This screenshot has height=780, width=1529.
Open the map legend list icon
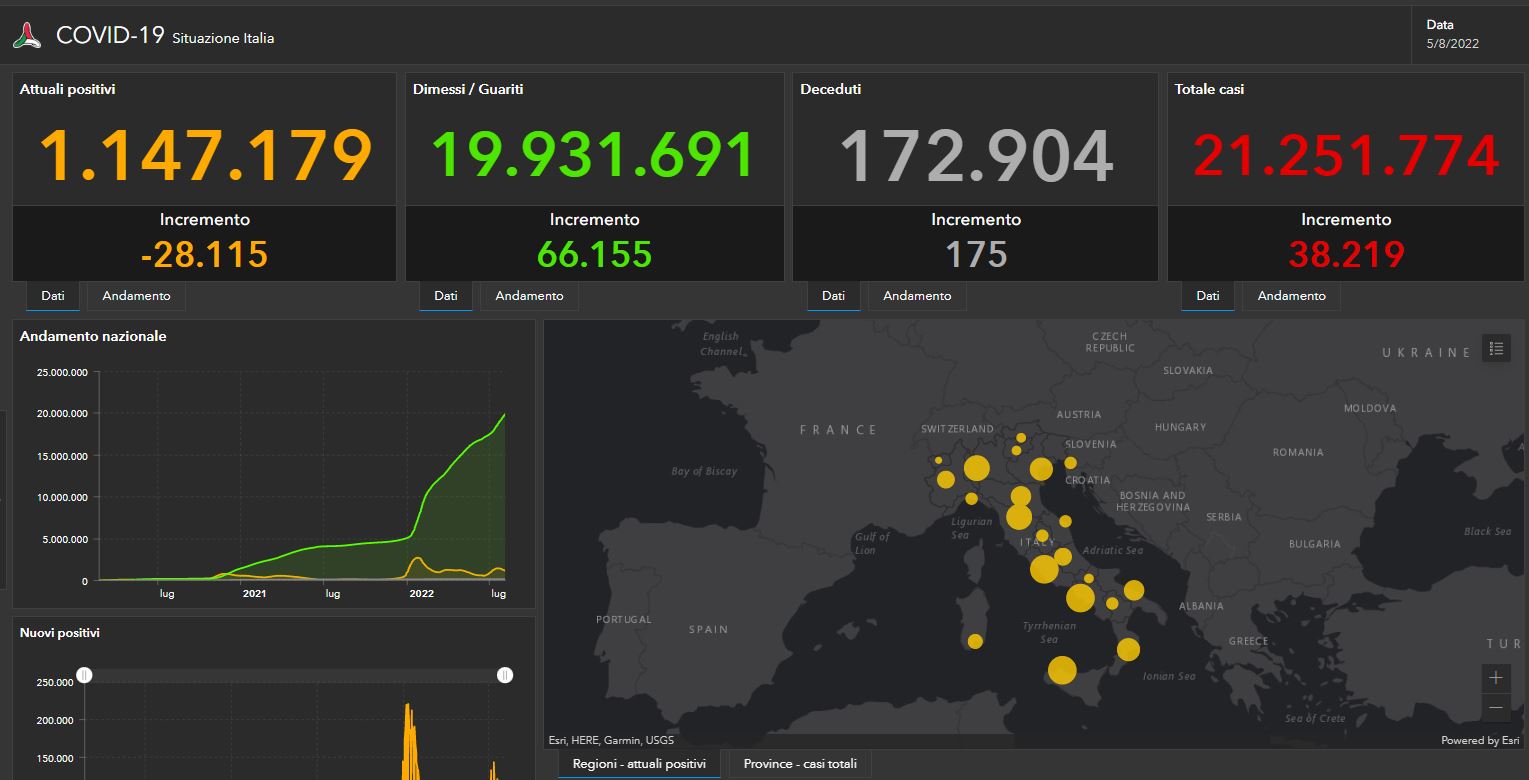(x=1496, y=348)
